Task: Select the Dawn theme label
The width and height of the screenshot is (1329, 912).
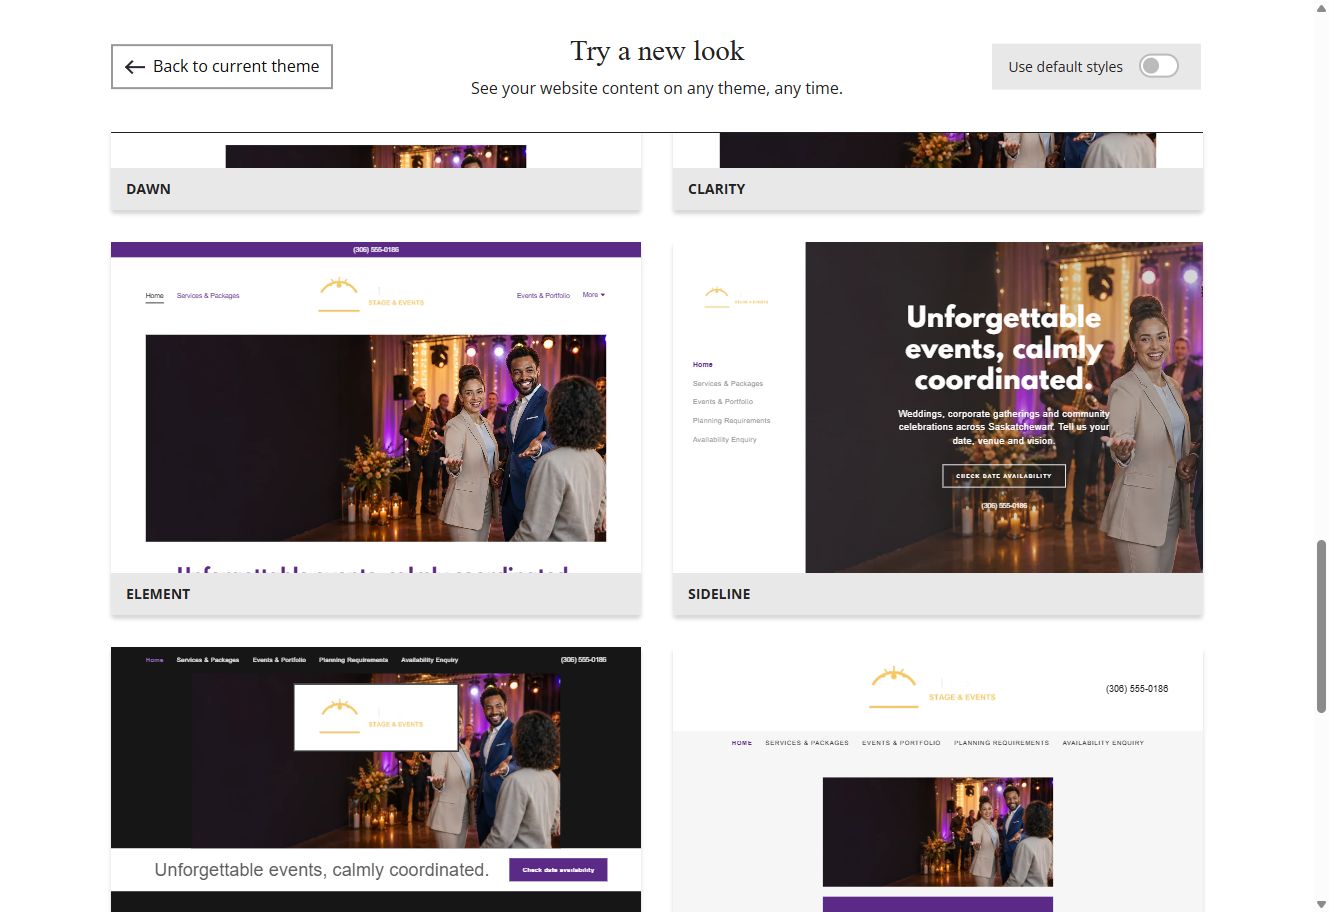Action: [148, 189]
